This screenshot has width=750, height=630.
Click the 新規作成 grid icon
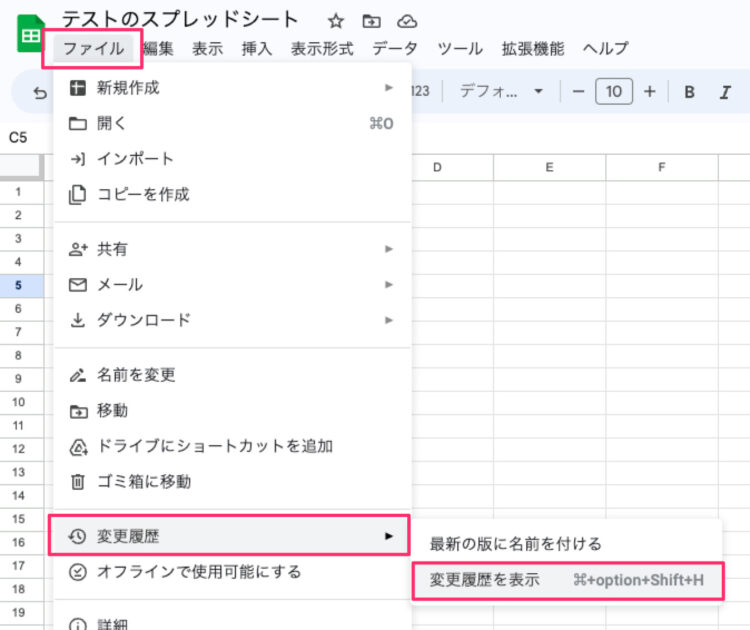(77, 88)
